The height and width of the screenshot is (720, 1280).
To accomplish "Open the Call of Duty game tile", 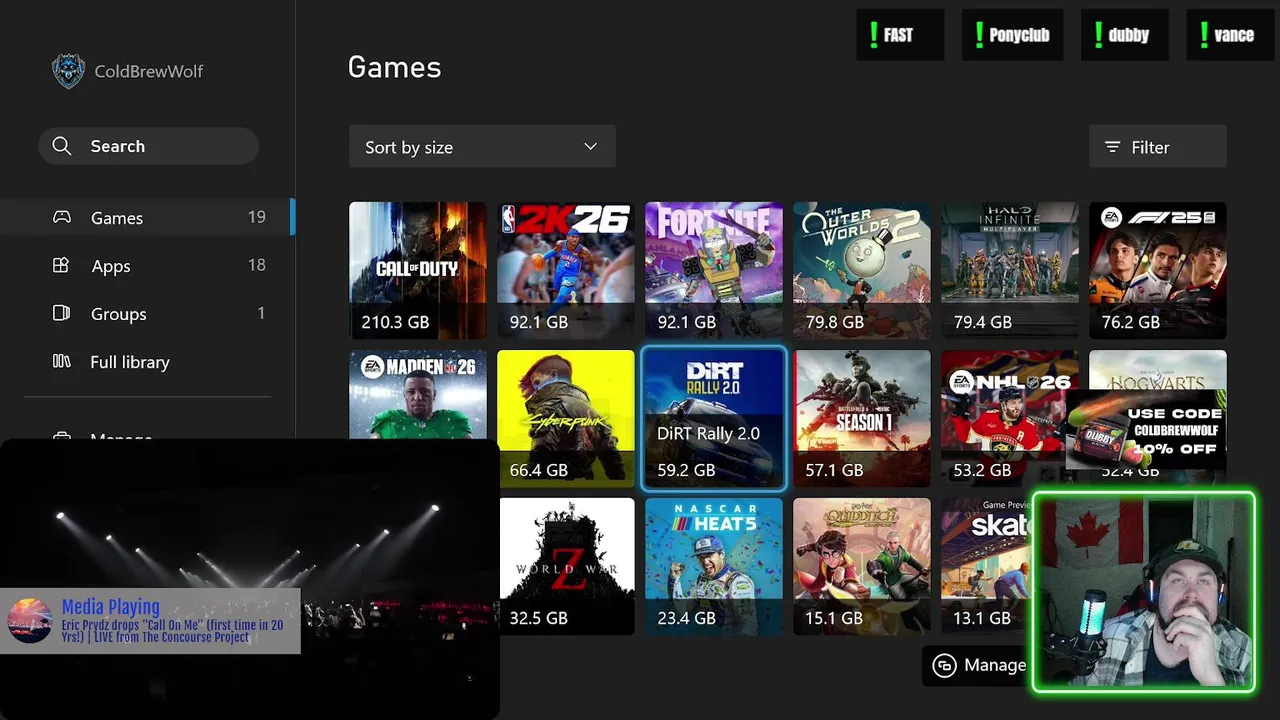I will tap(418, 270).
